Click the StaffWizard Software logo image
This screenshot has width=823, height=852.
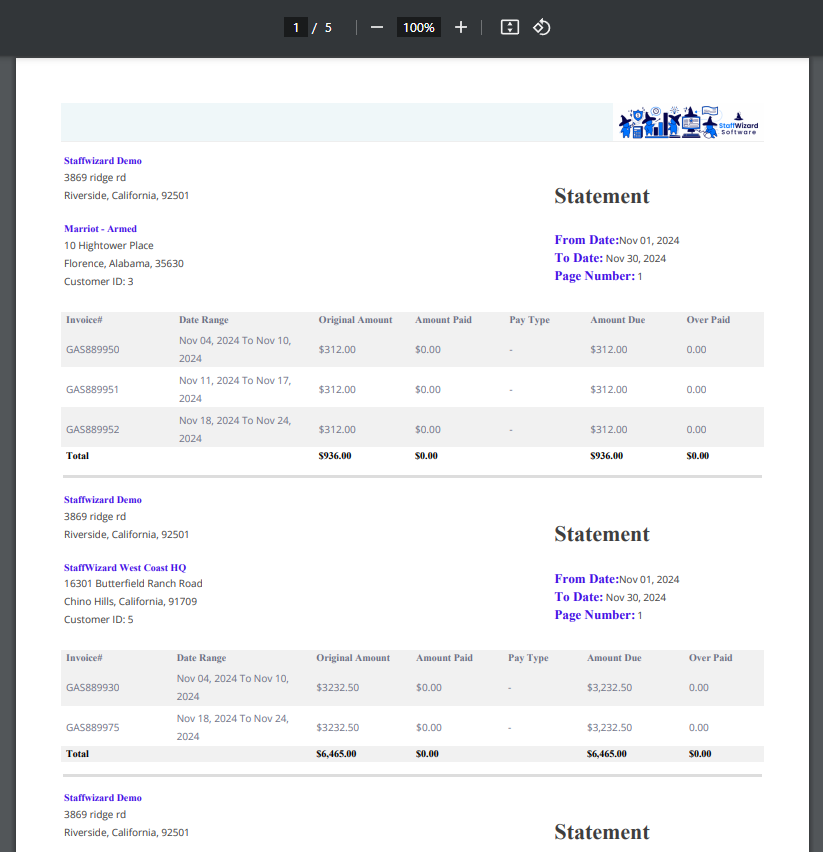click(688, 123)
